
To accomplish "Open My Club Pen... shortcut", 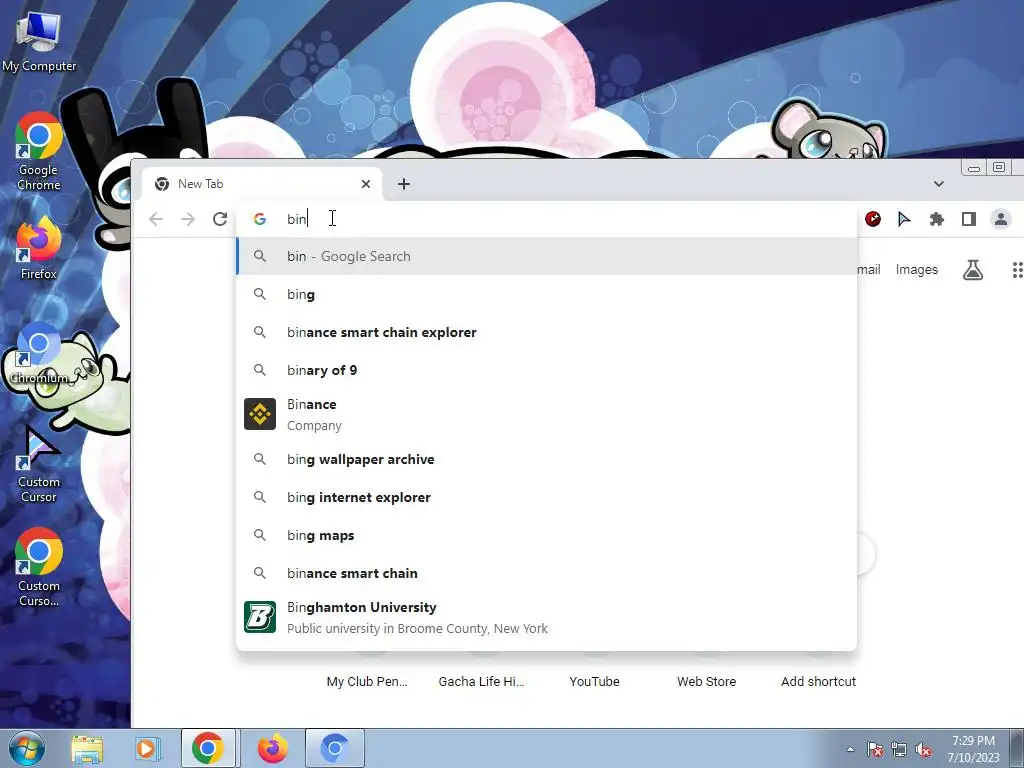I will [366, 681].
